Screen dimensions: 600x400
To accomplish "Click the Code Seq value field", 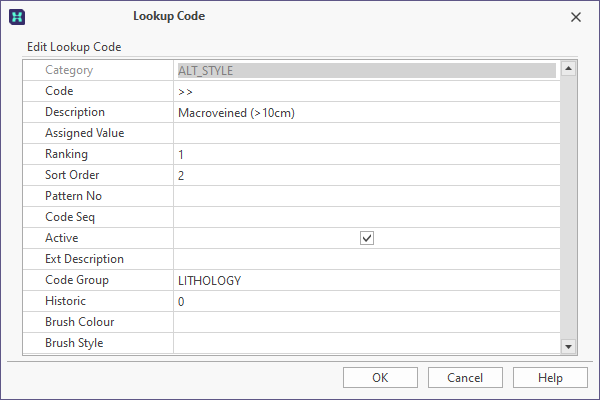I will point(366,217).
